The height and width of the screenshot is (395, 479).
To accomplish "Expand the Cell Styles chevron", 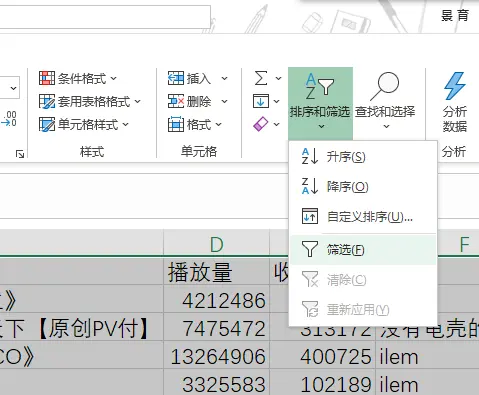I will tap(125, 124).
